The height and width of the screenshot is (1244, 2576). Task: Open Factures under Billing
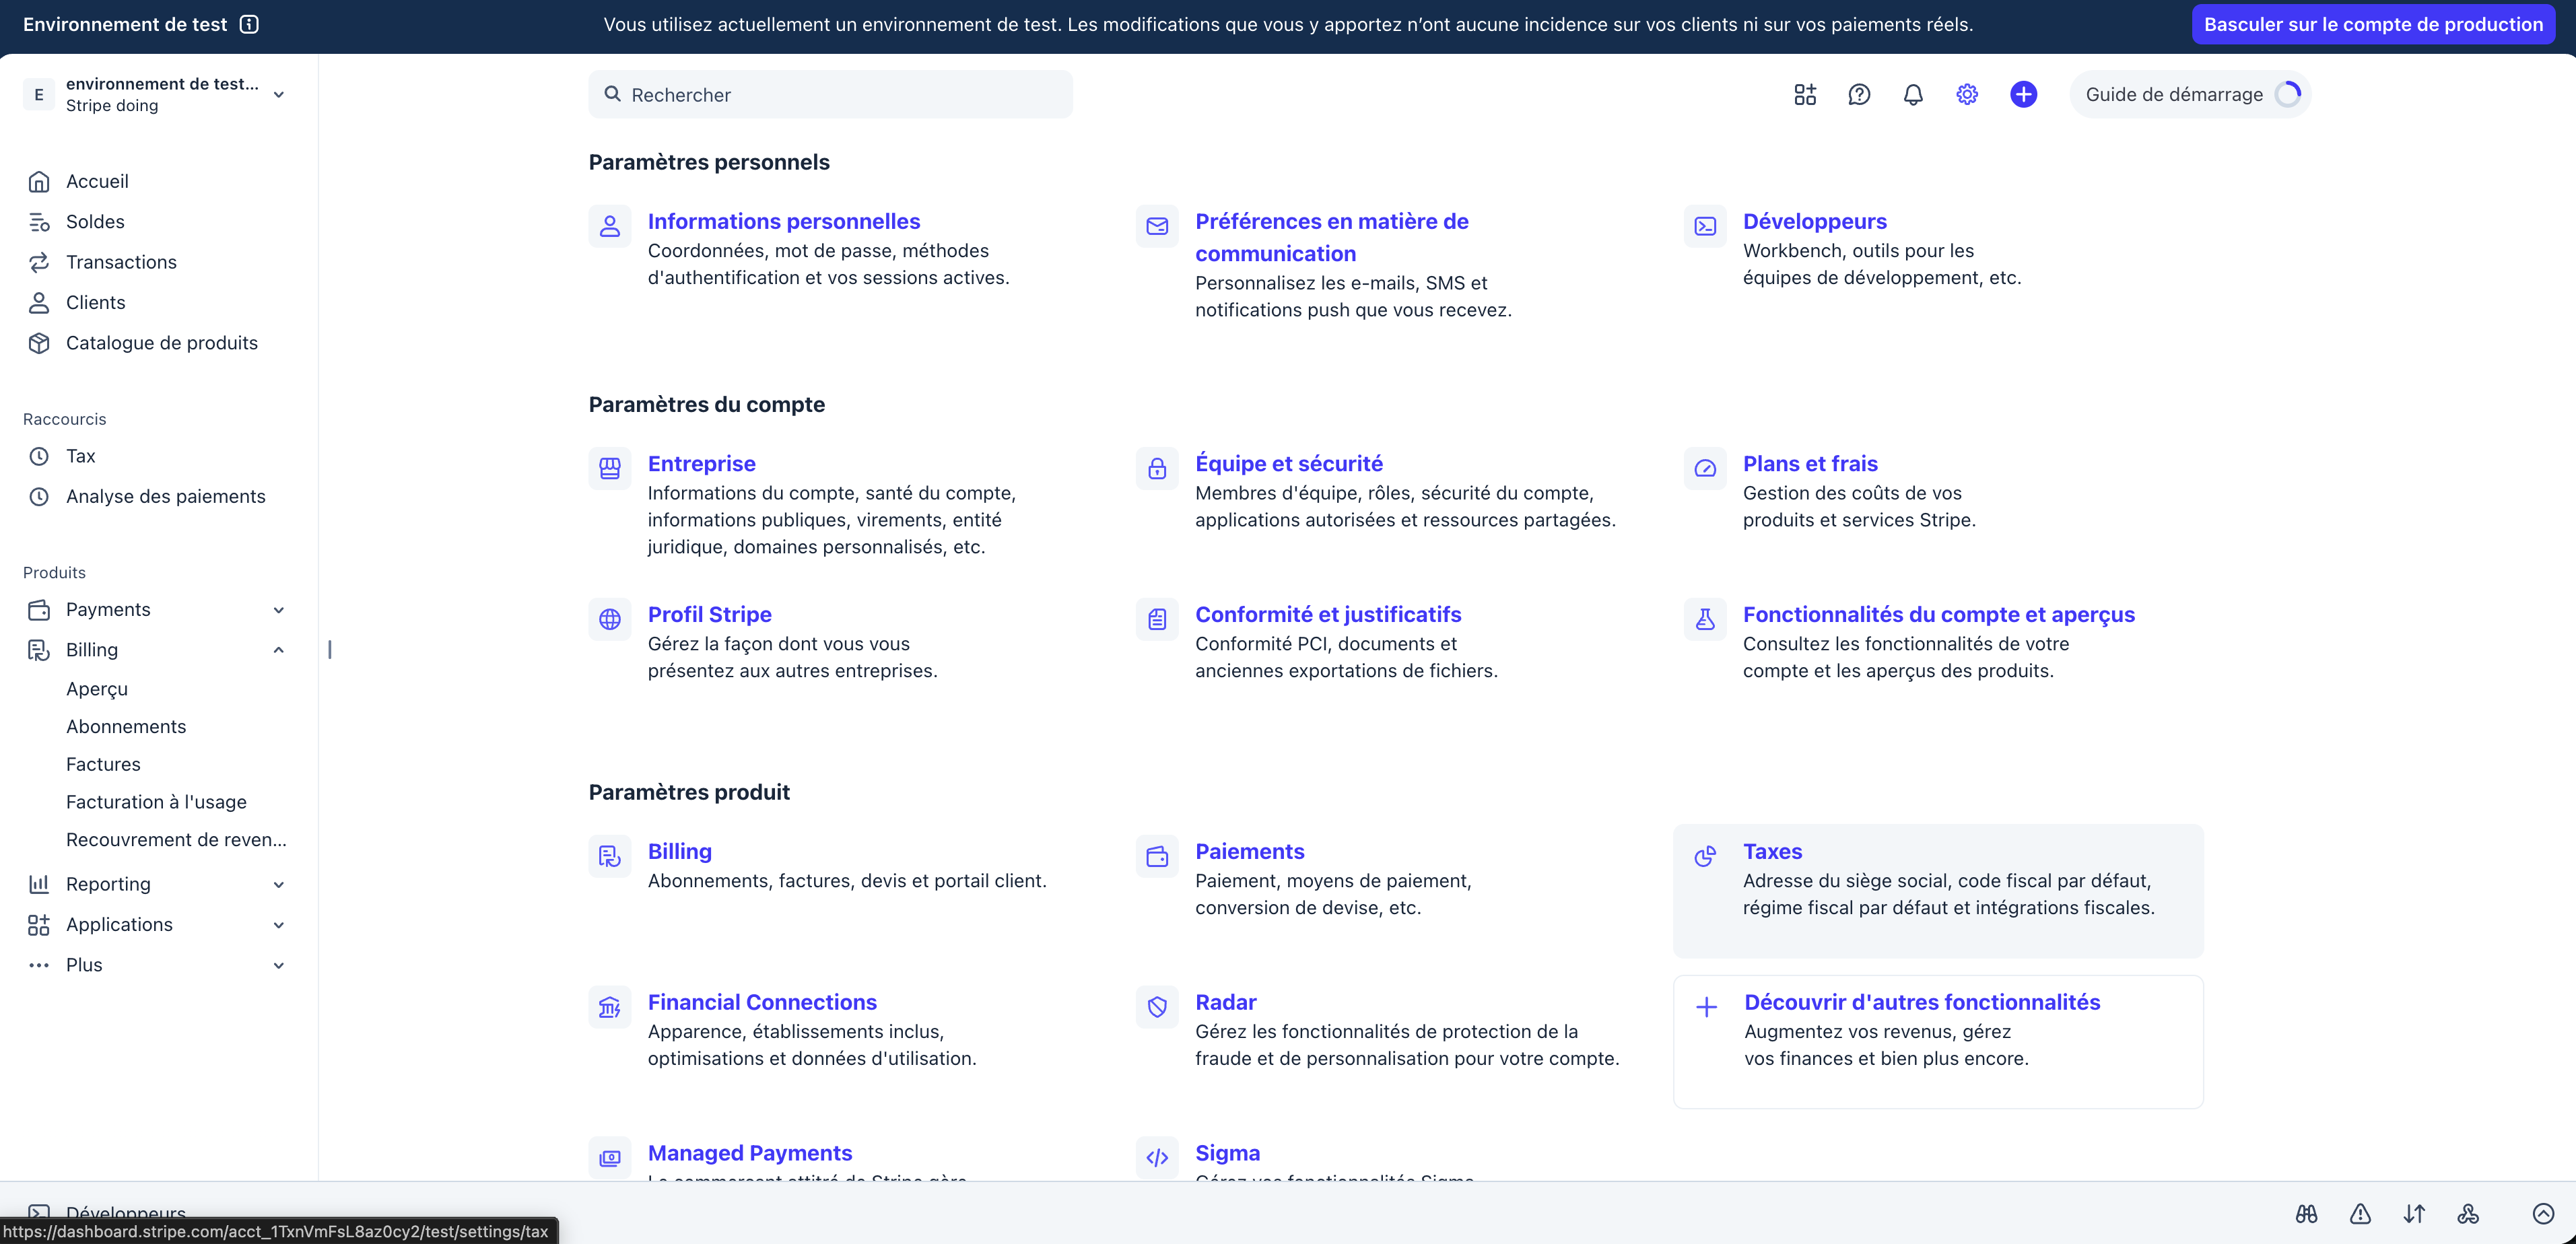(x=103, y=765)
